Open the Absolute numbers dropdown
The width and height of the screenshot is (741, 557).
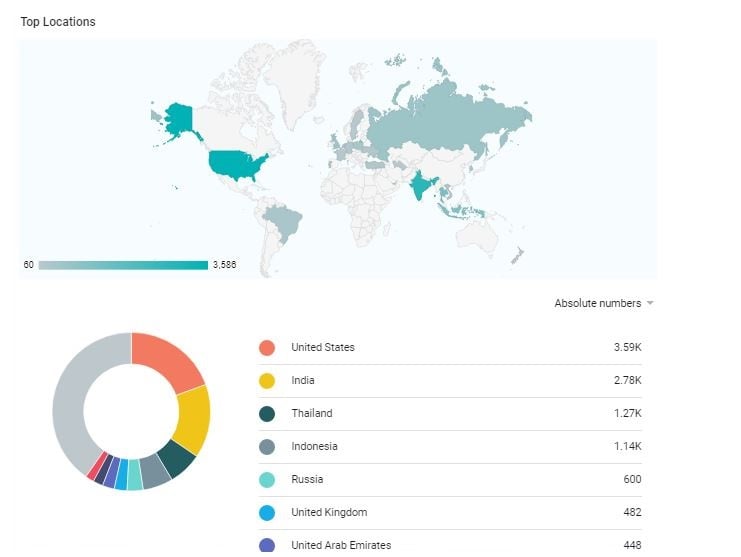[604, 303]
